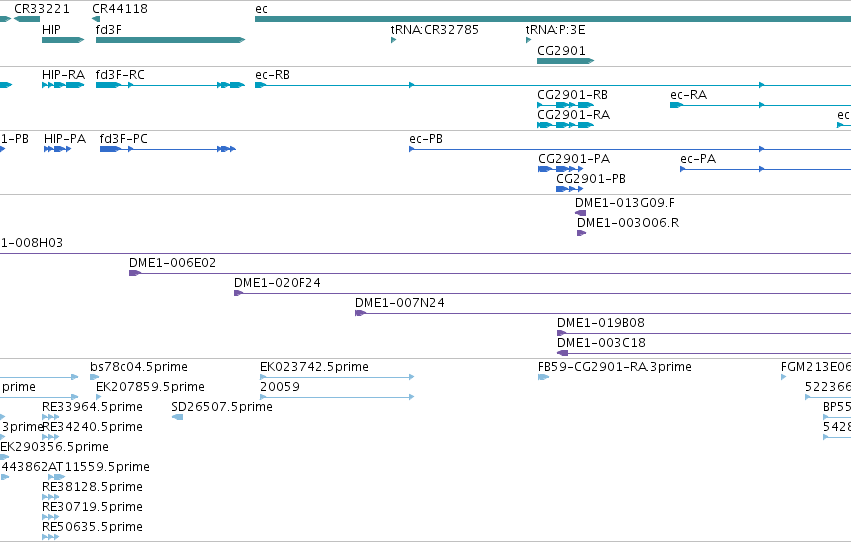The height and width of the screenshot is (542, 851).
Task: Click the EK023742.5prime EST label
Action: tap(314, 367)
